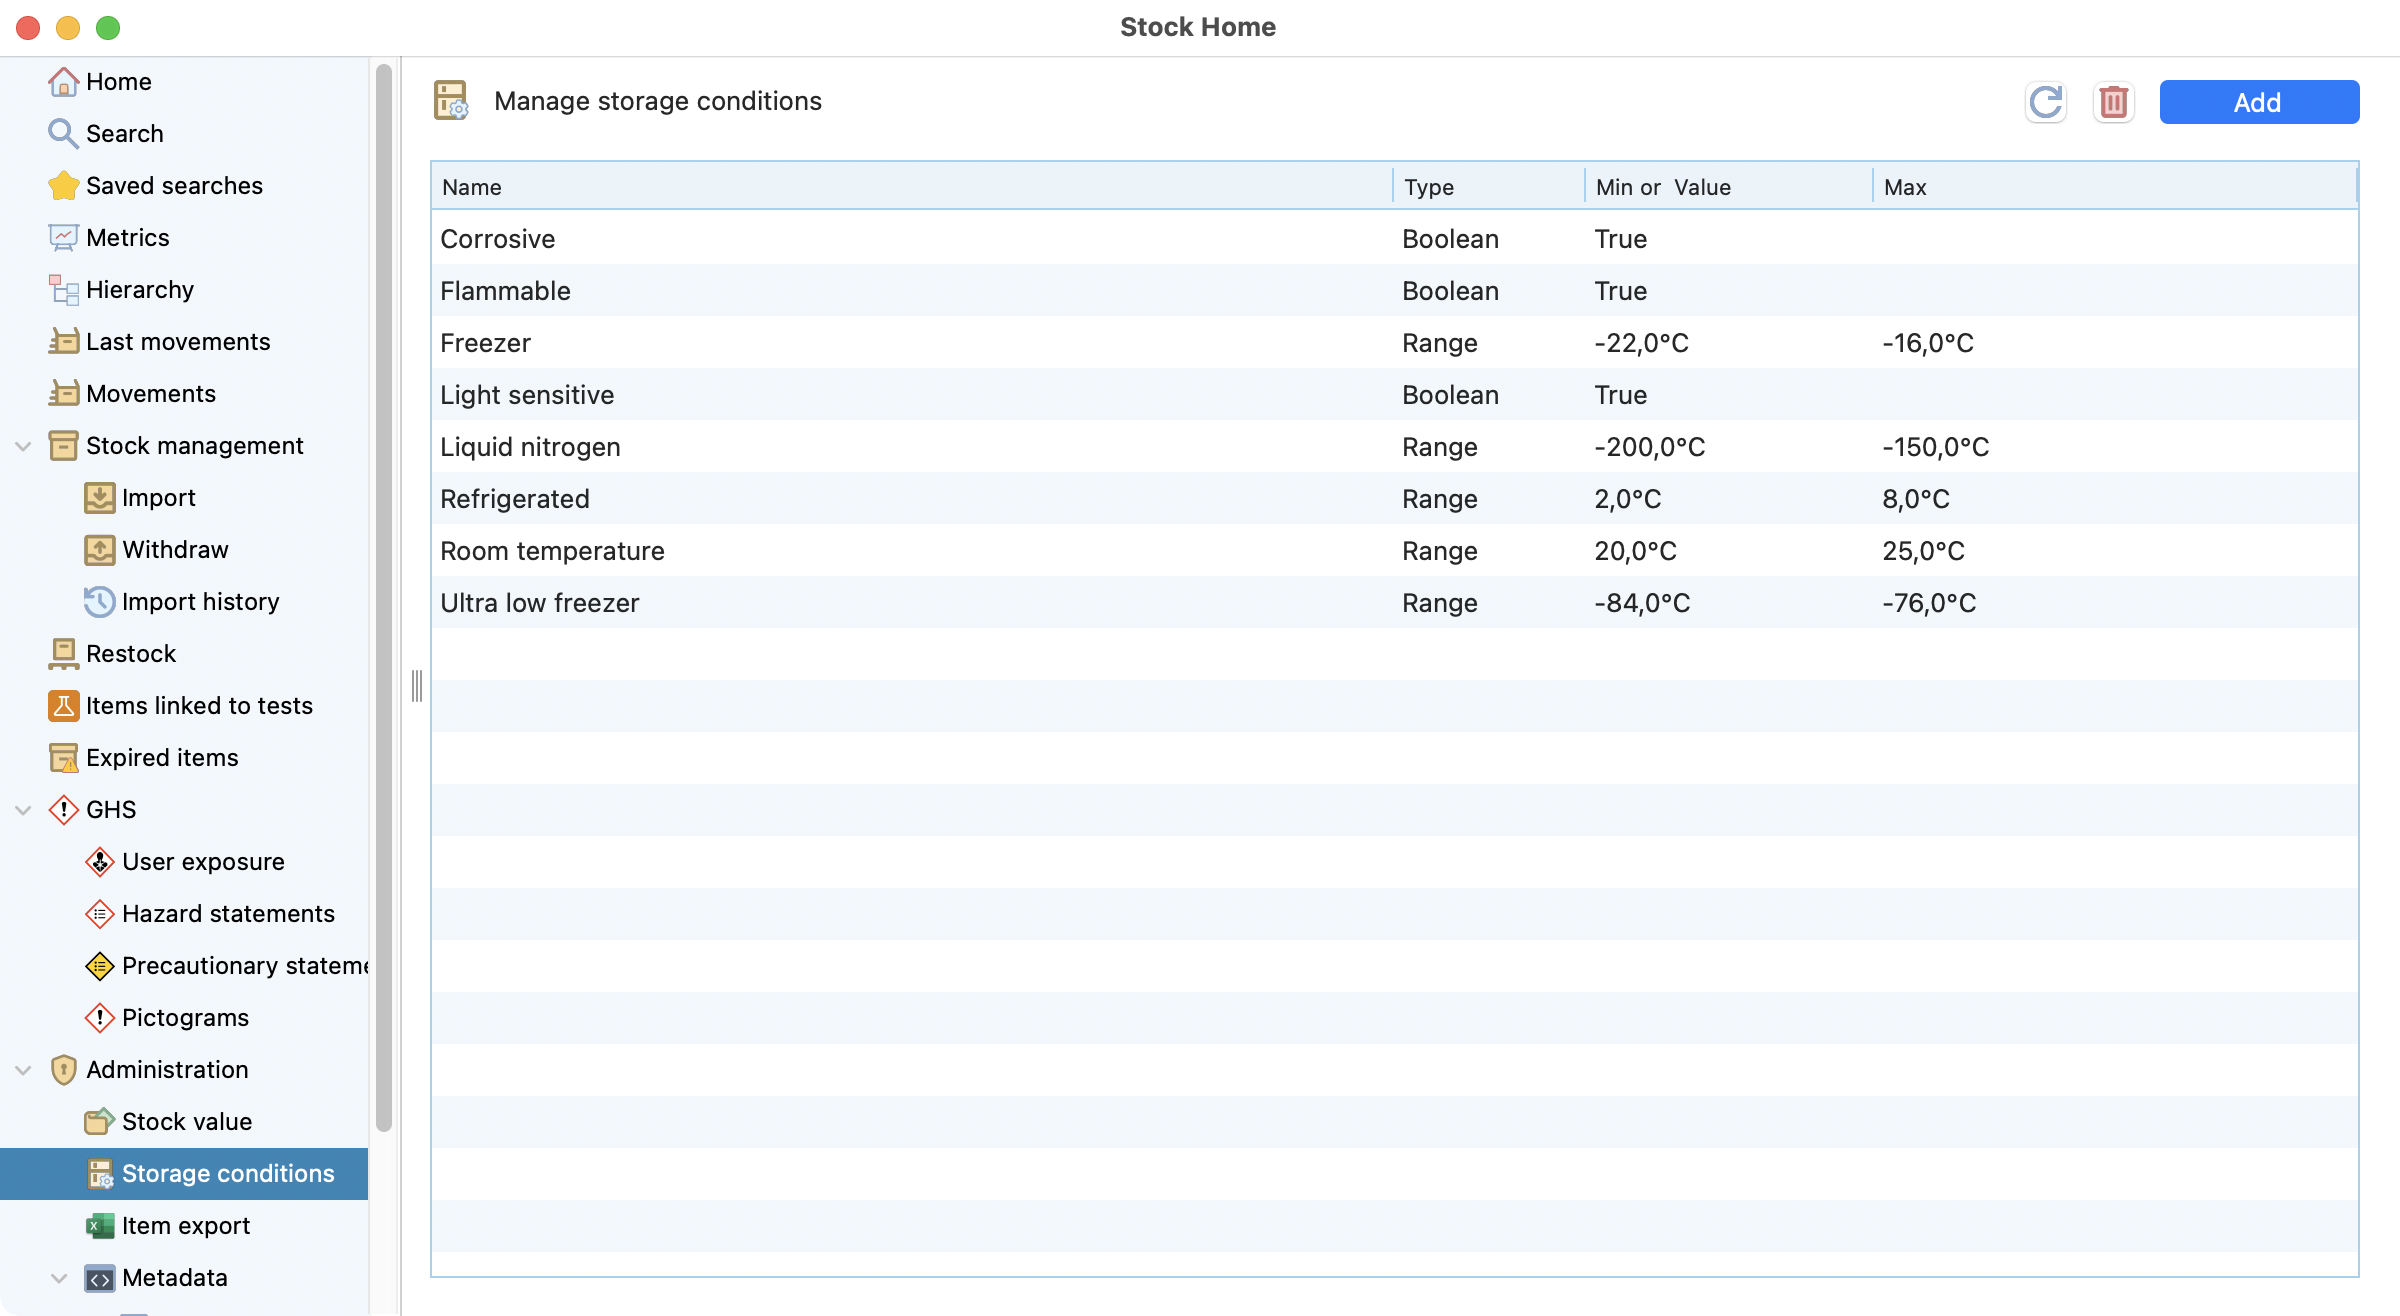This screenshot has height=1316, width=2400.
Task: Click the red trash delete icon
Action: 2113,102
